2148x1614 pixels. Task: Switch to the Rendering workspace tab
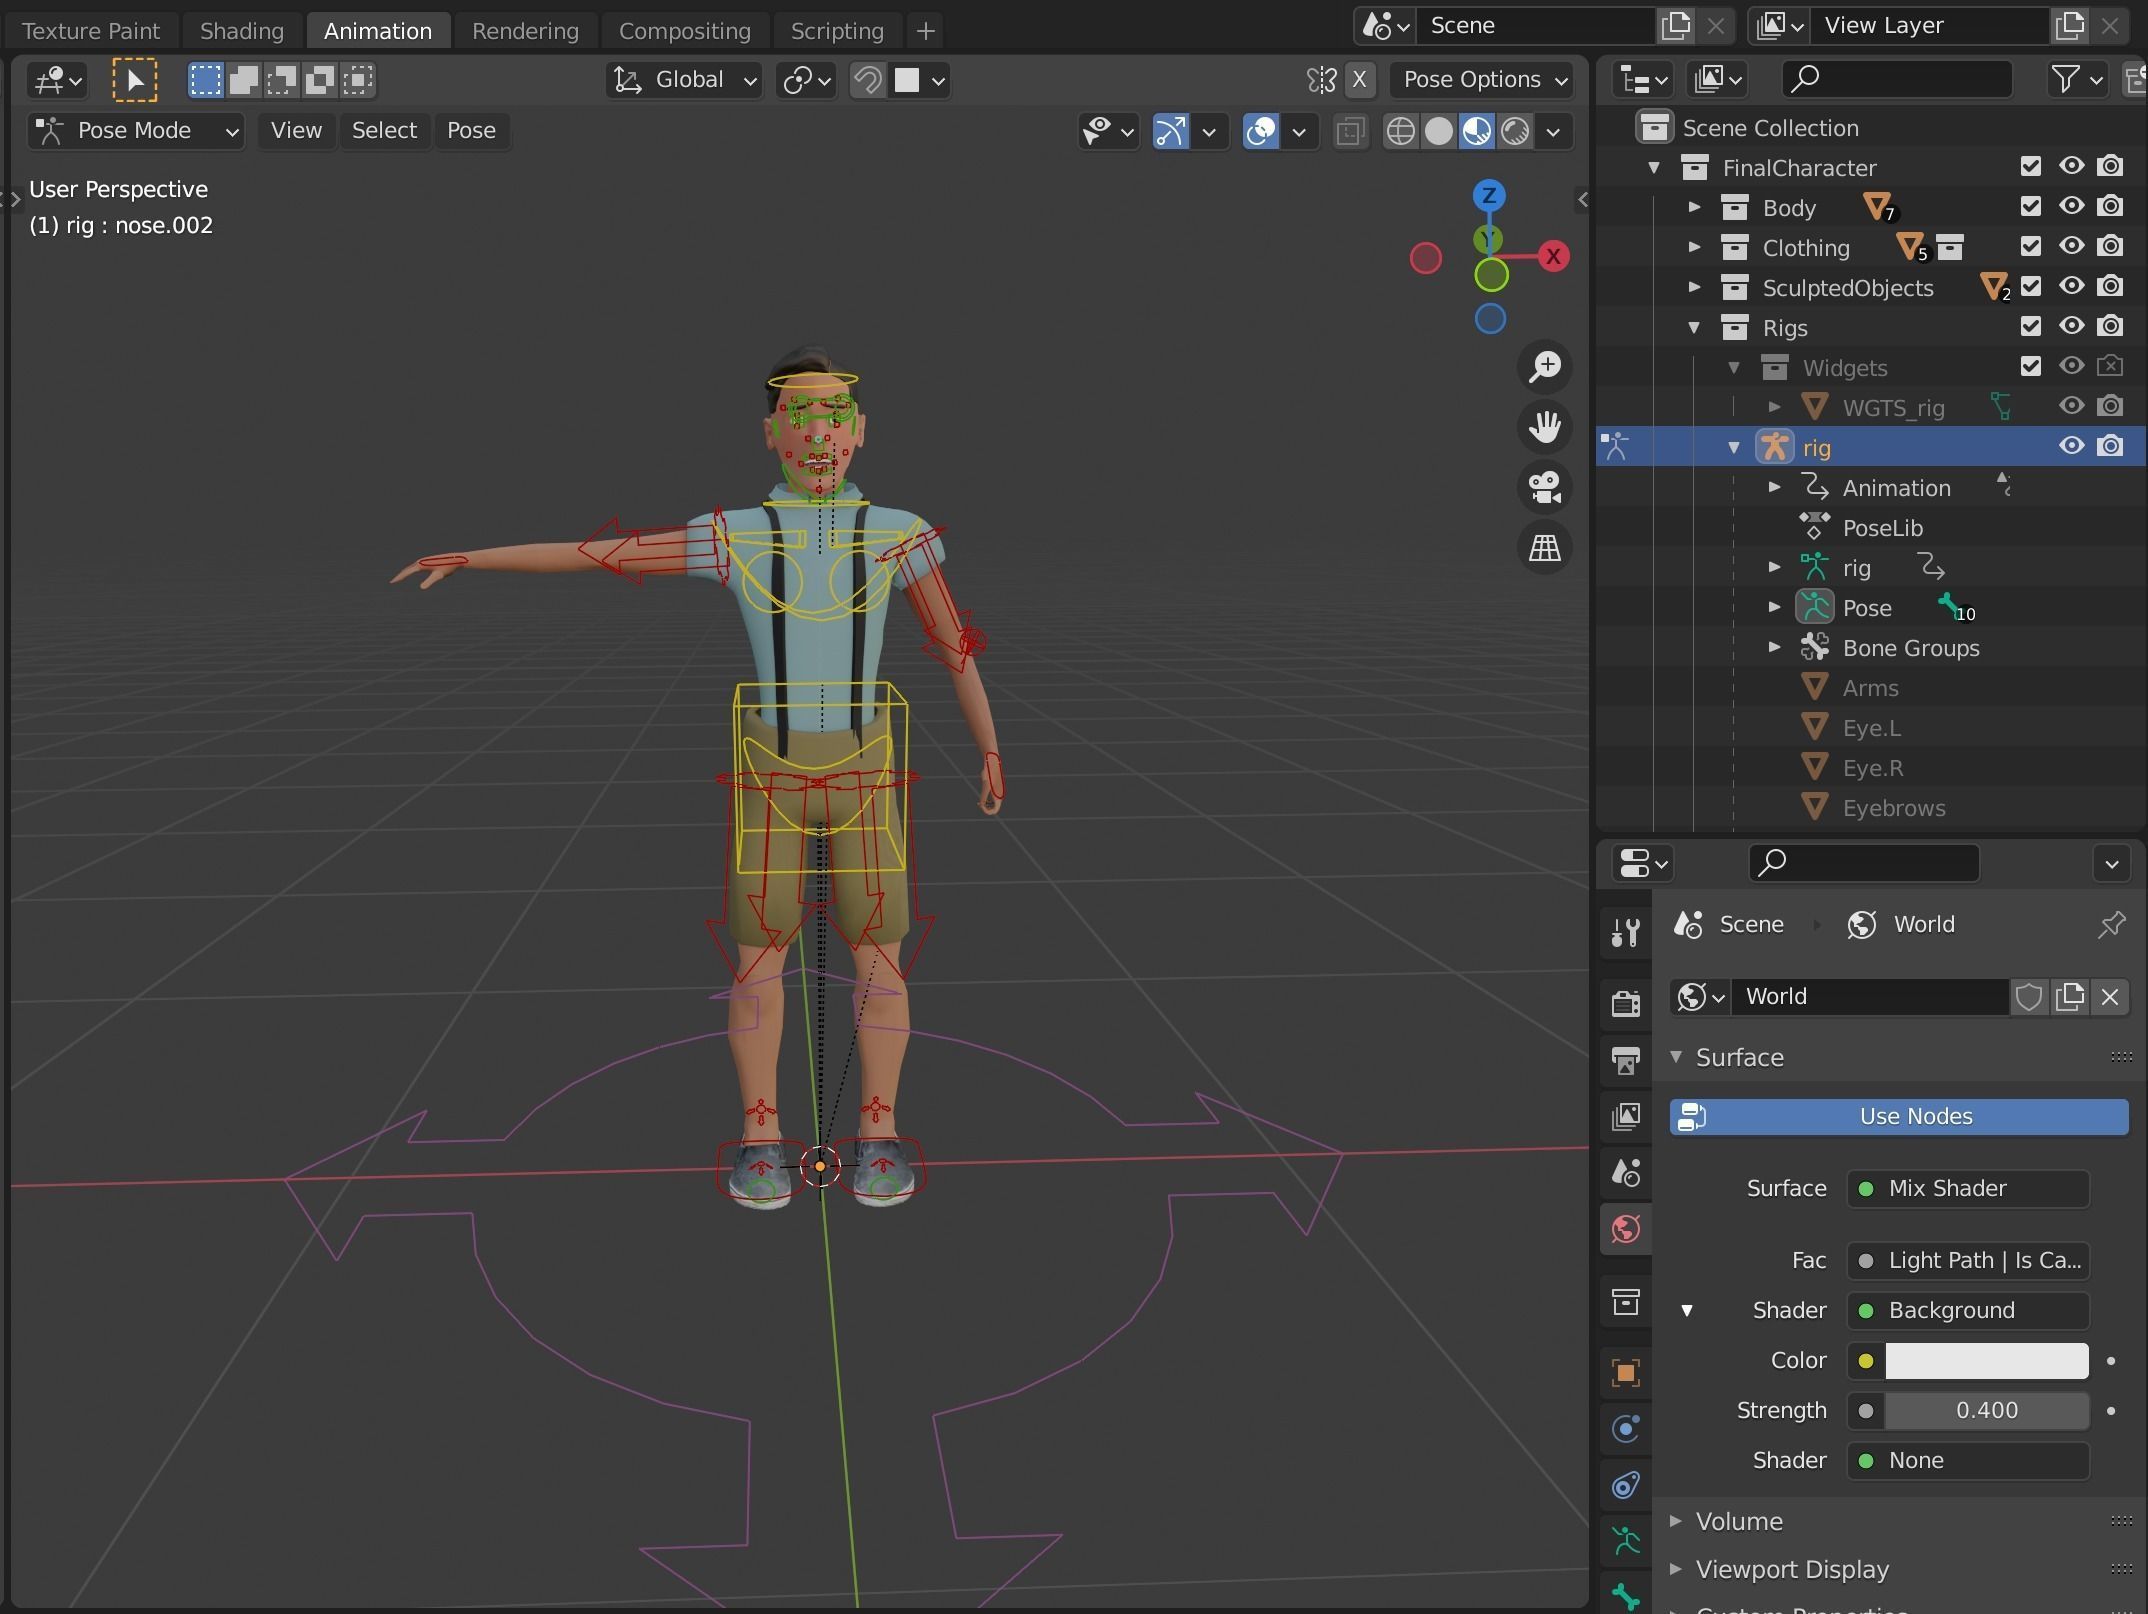(x=525, y=31)
